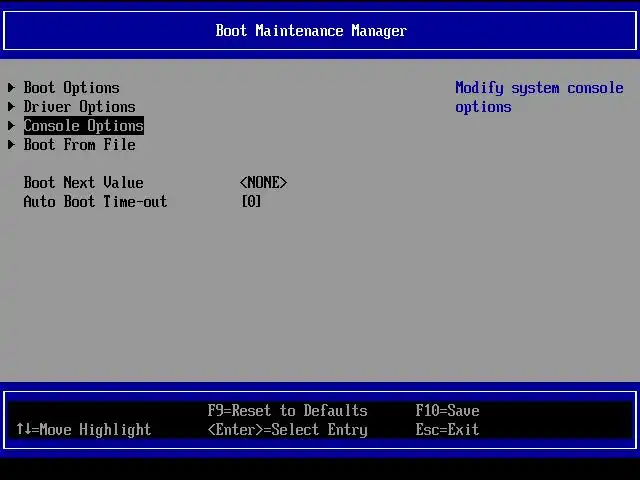Click the Boot Maintenance Manager title

(311, 31)
